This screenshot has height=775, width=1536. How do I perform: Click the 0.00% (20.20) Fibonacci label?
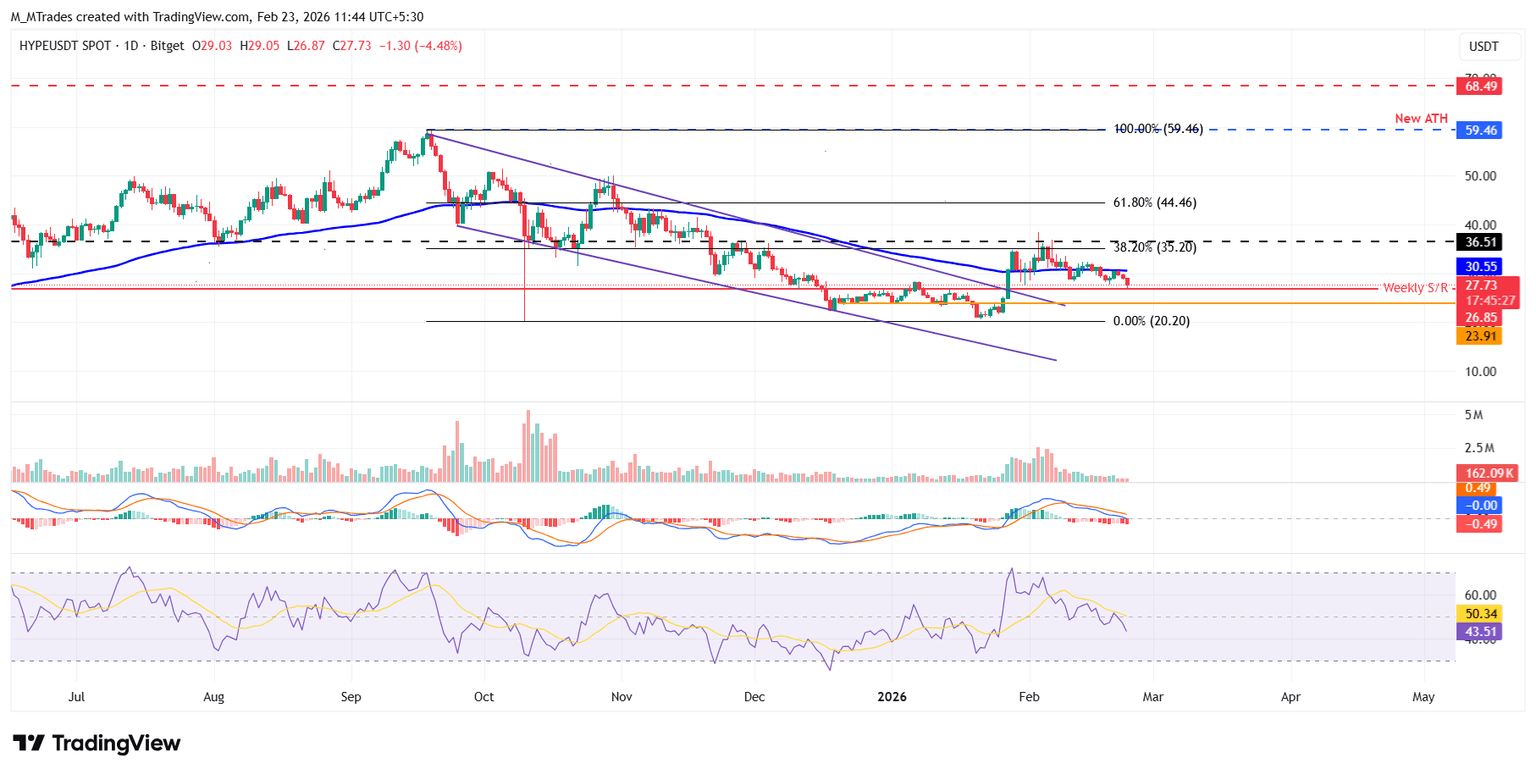1151,321
